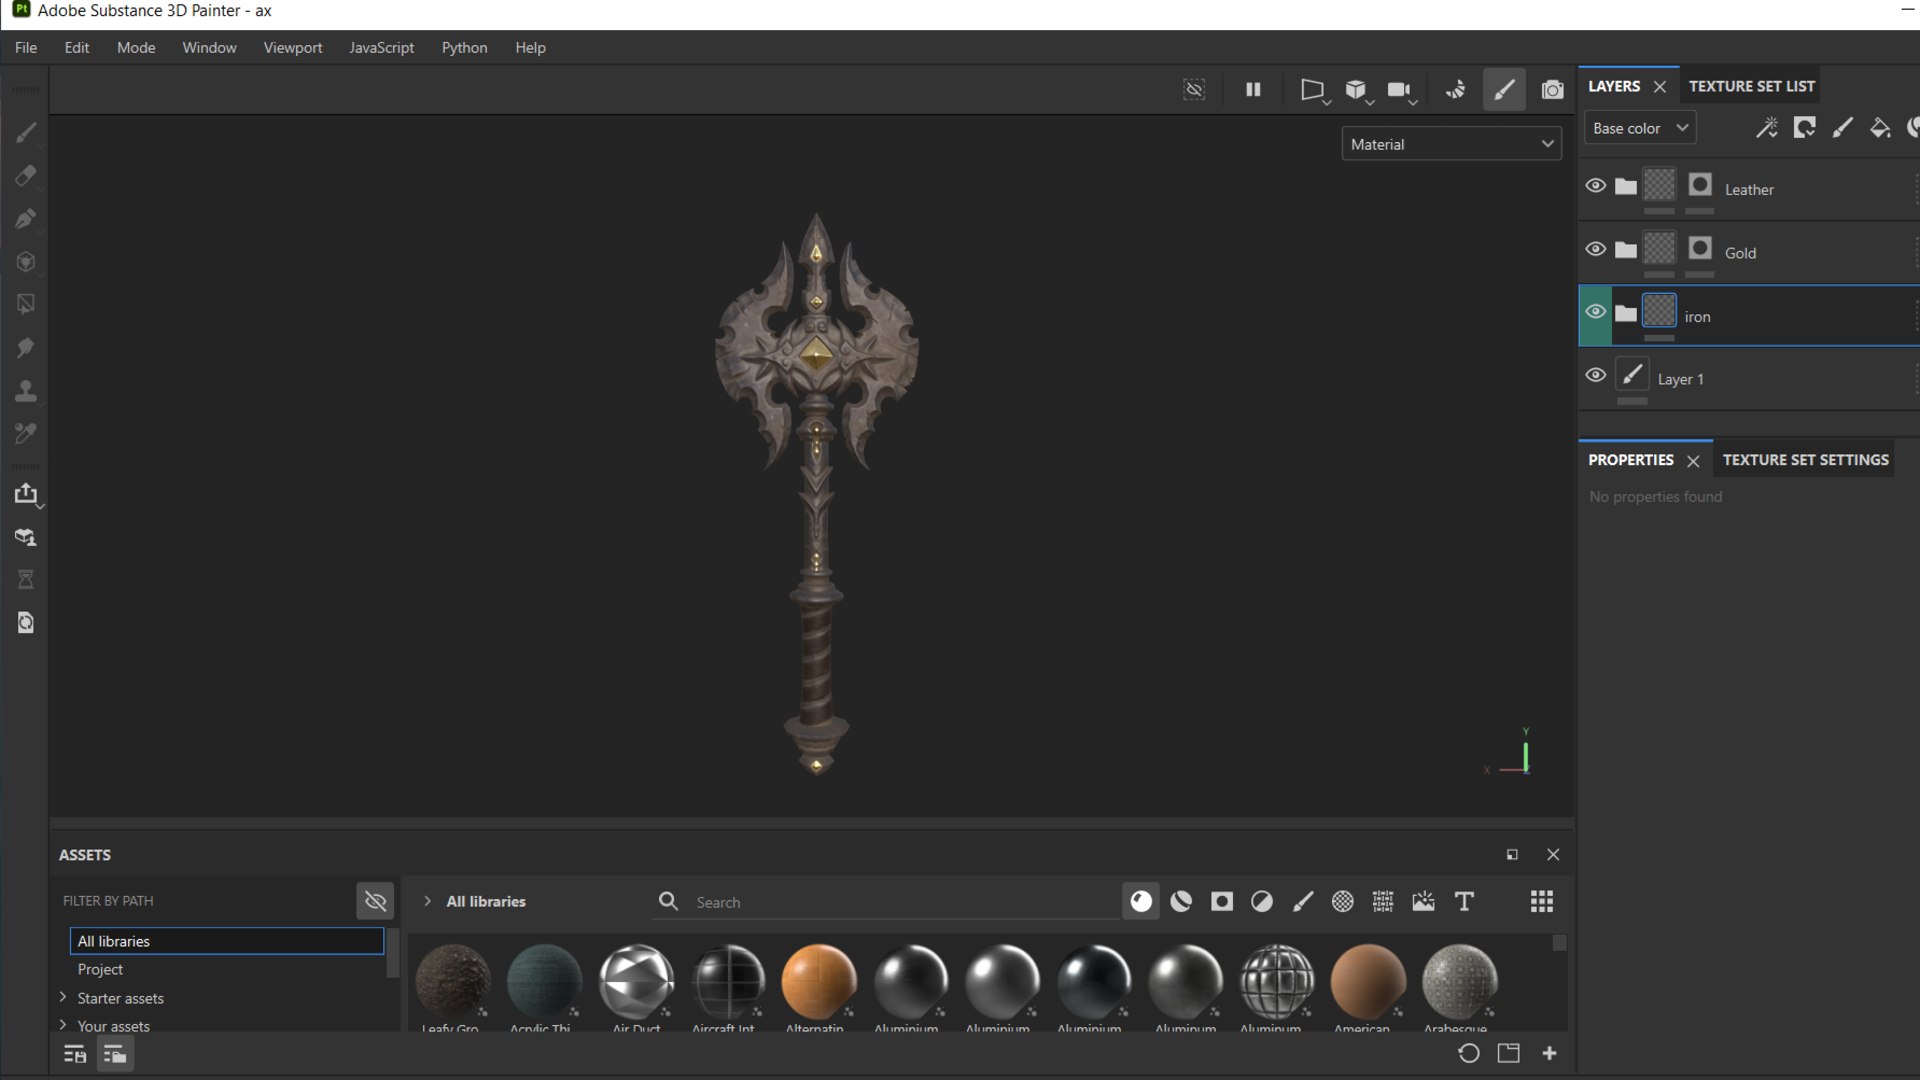This screenshot has height=1080, width=1920.
Task: Add an effect with the magic wand icon
Action: [x=1767, y=128]
